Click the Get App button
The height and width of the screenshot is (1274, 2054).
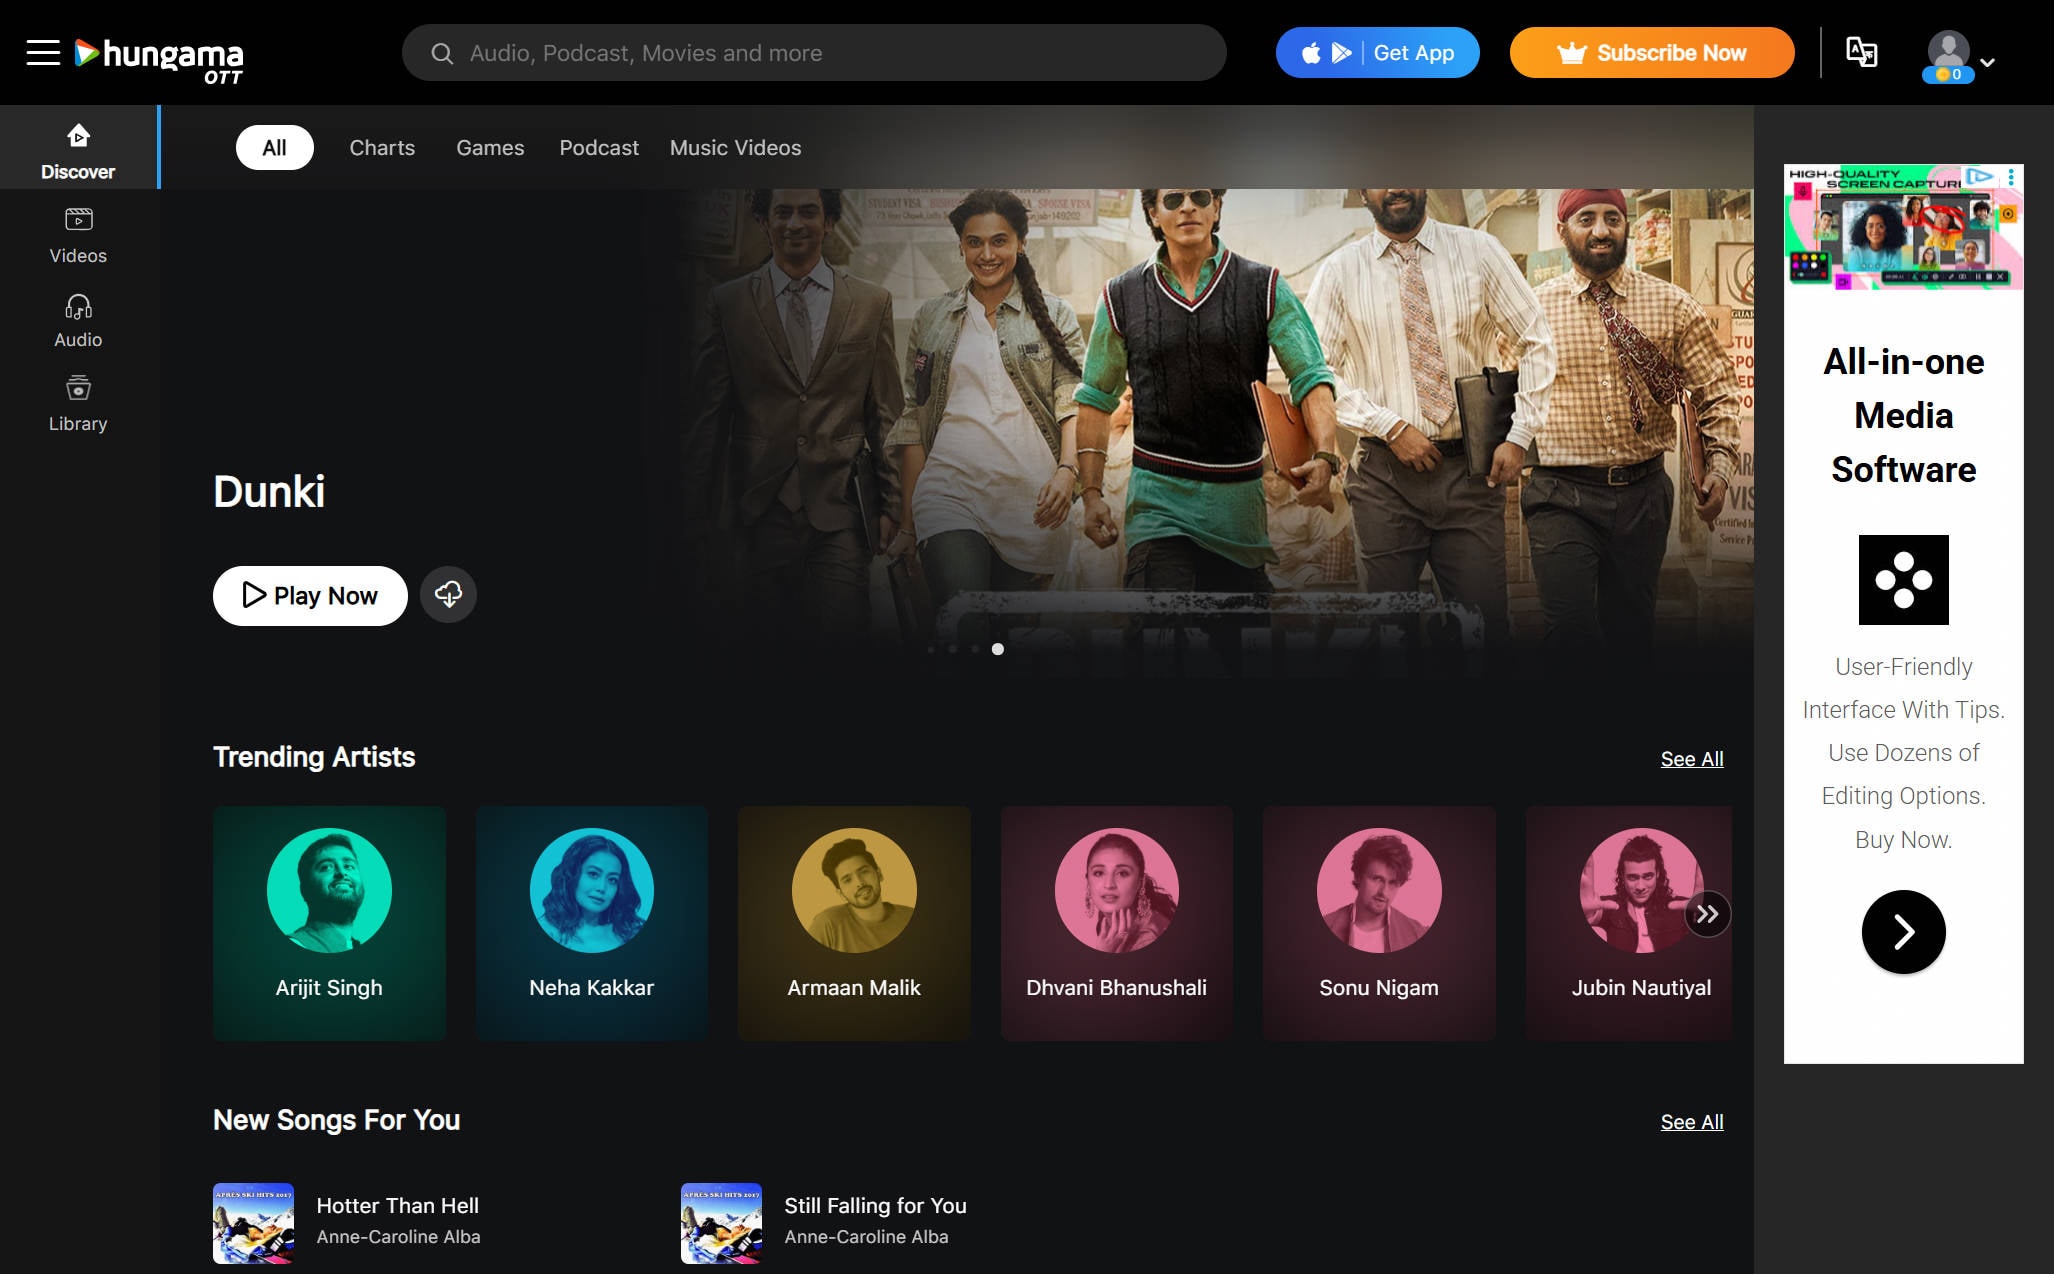[x=1377, y=53]
